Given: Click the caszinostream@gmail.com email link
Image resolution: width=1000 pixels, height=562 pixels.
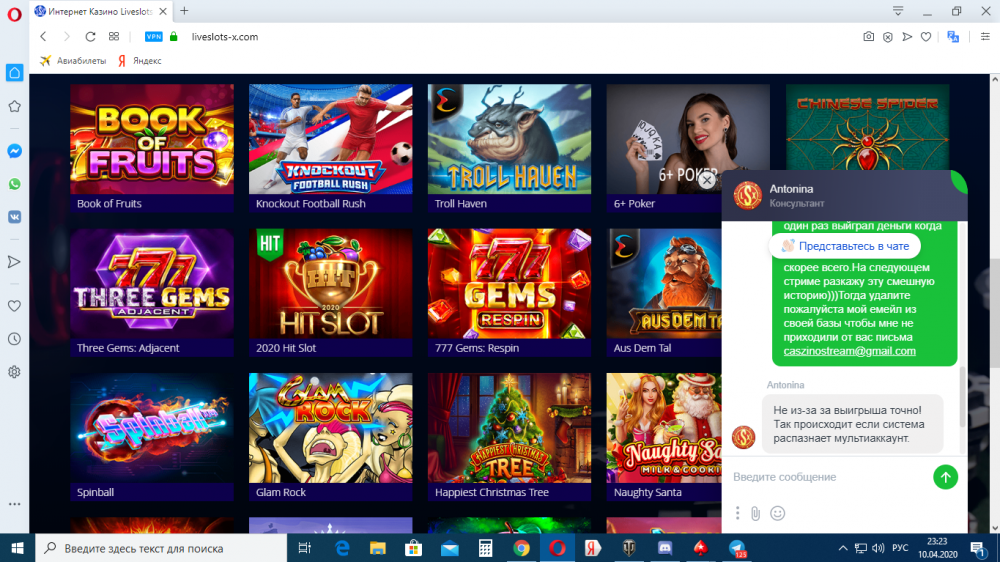Looking at the screenshot, I should (849, 351).
